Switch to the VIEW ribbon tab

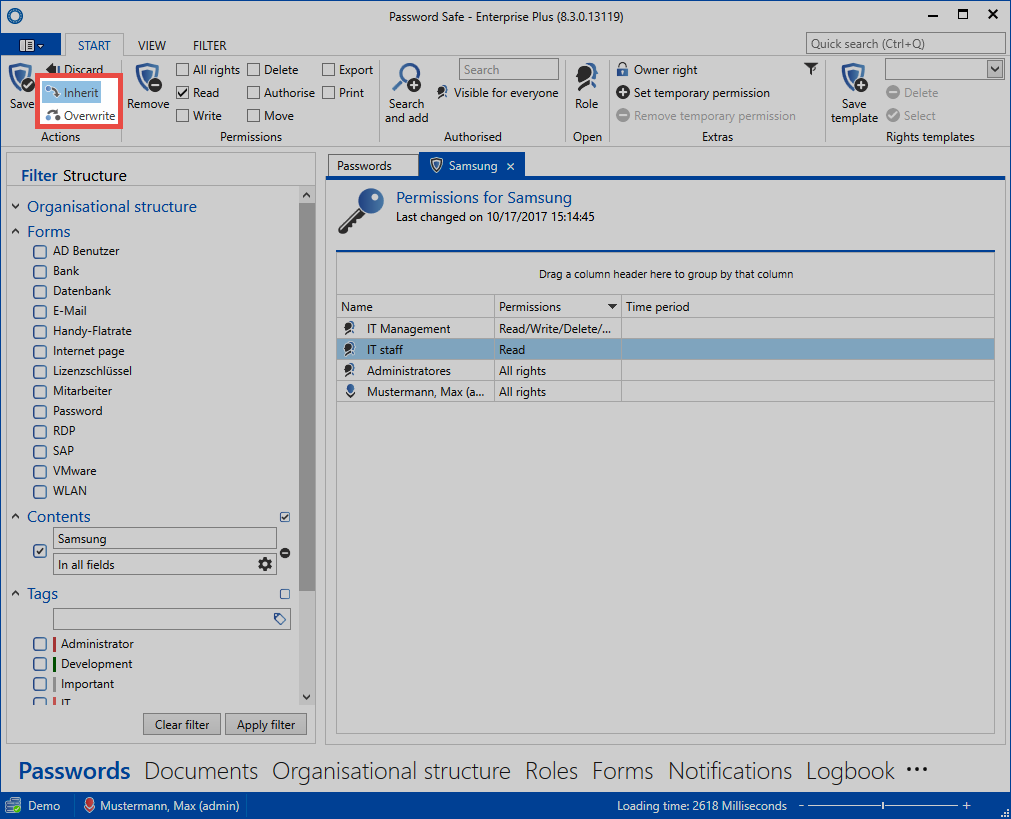point(152,46)
